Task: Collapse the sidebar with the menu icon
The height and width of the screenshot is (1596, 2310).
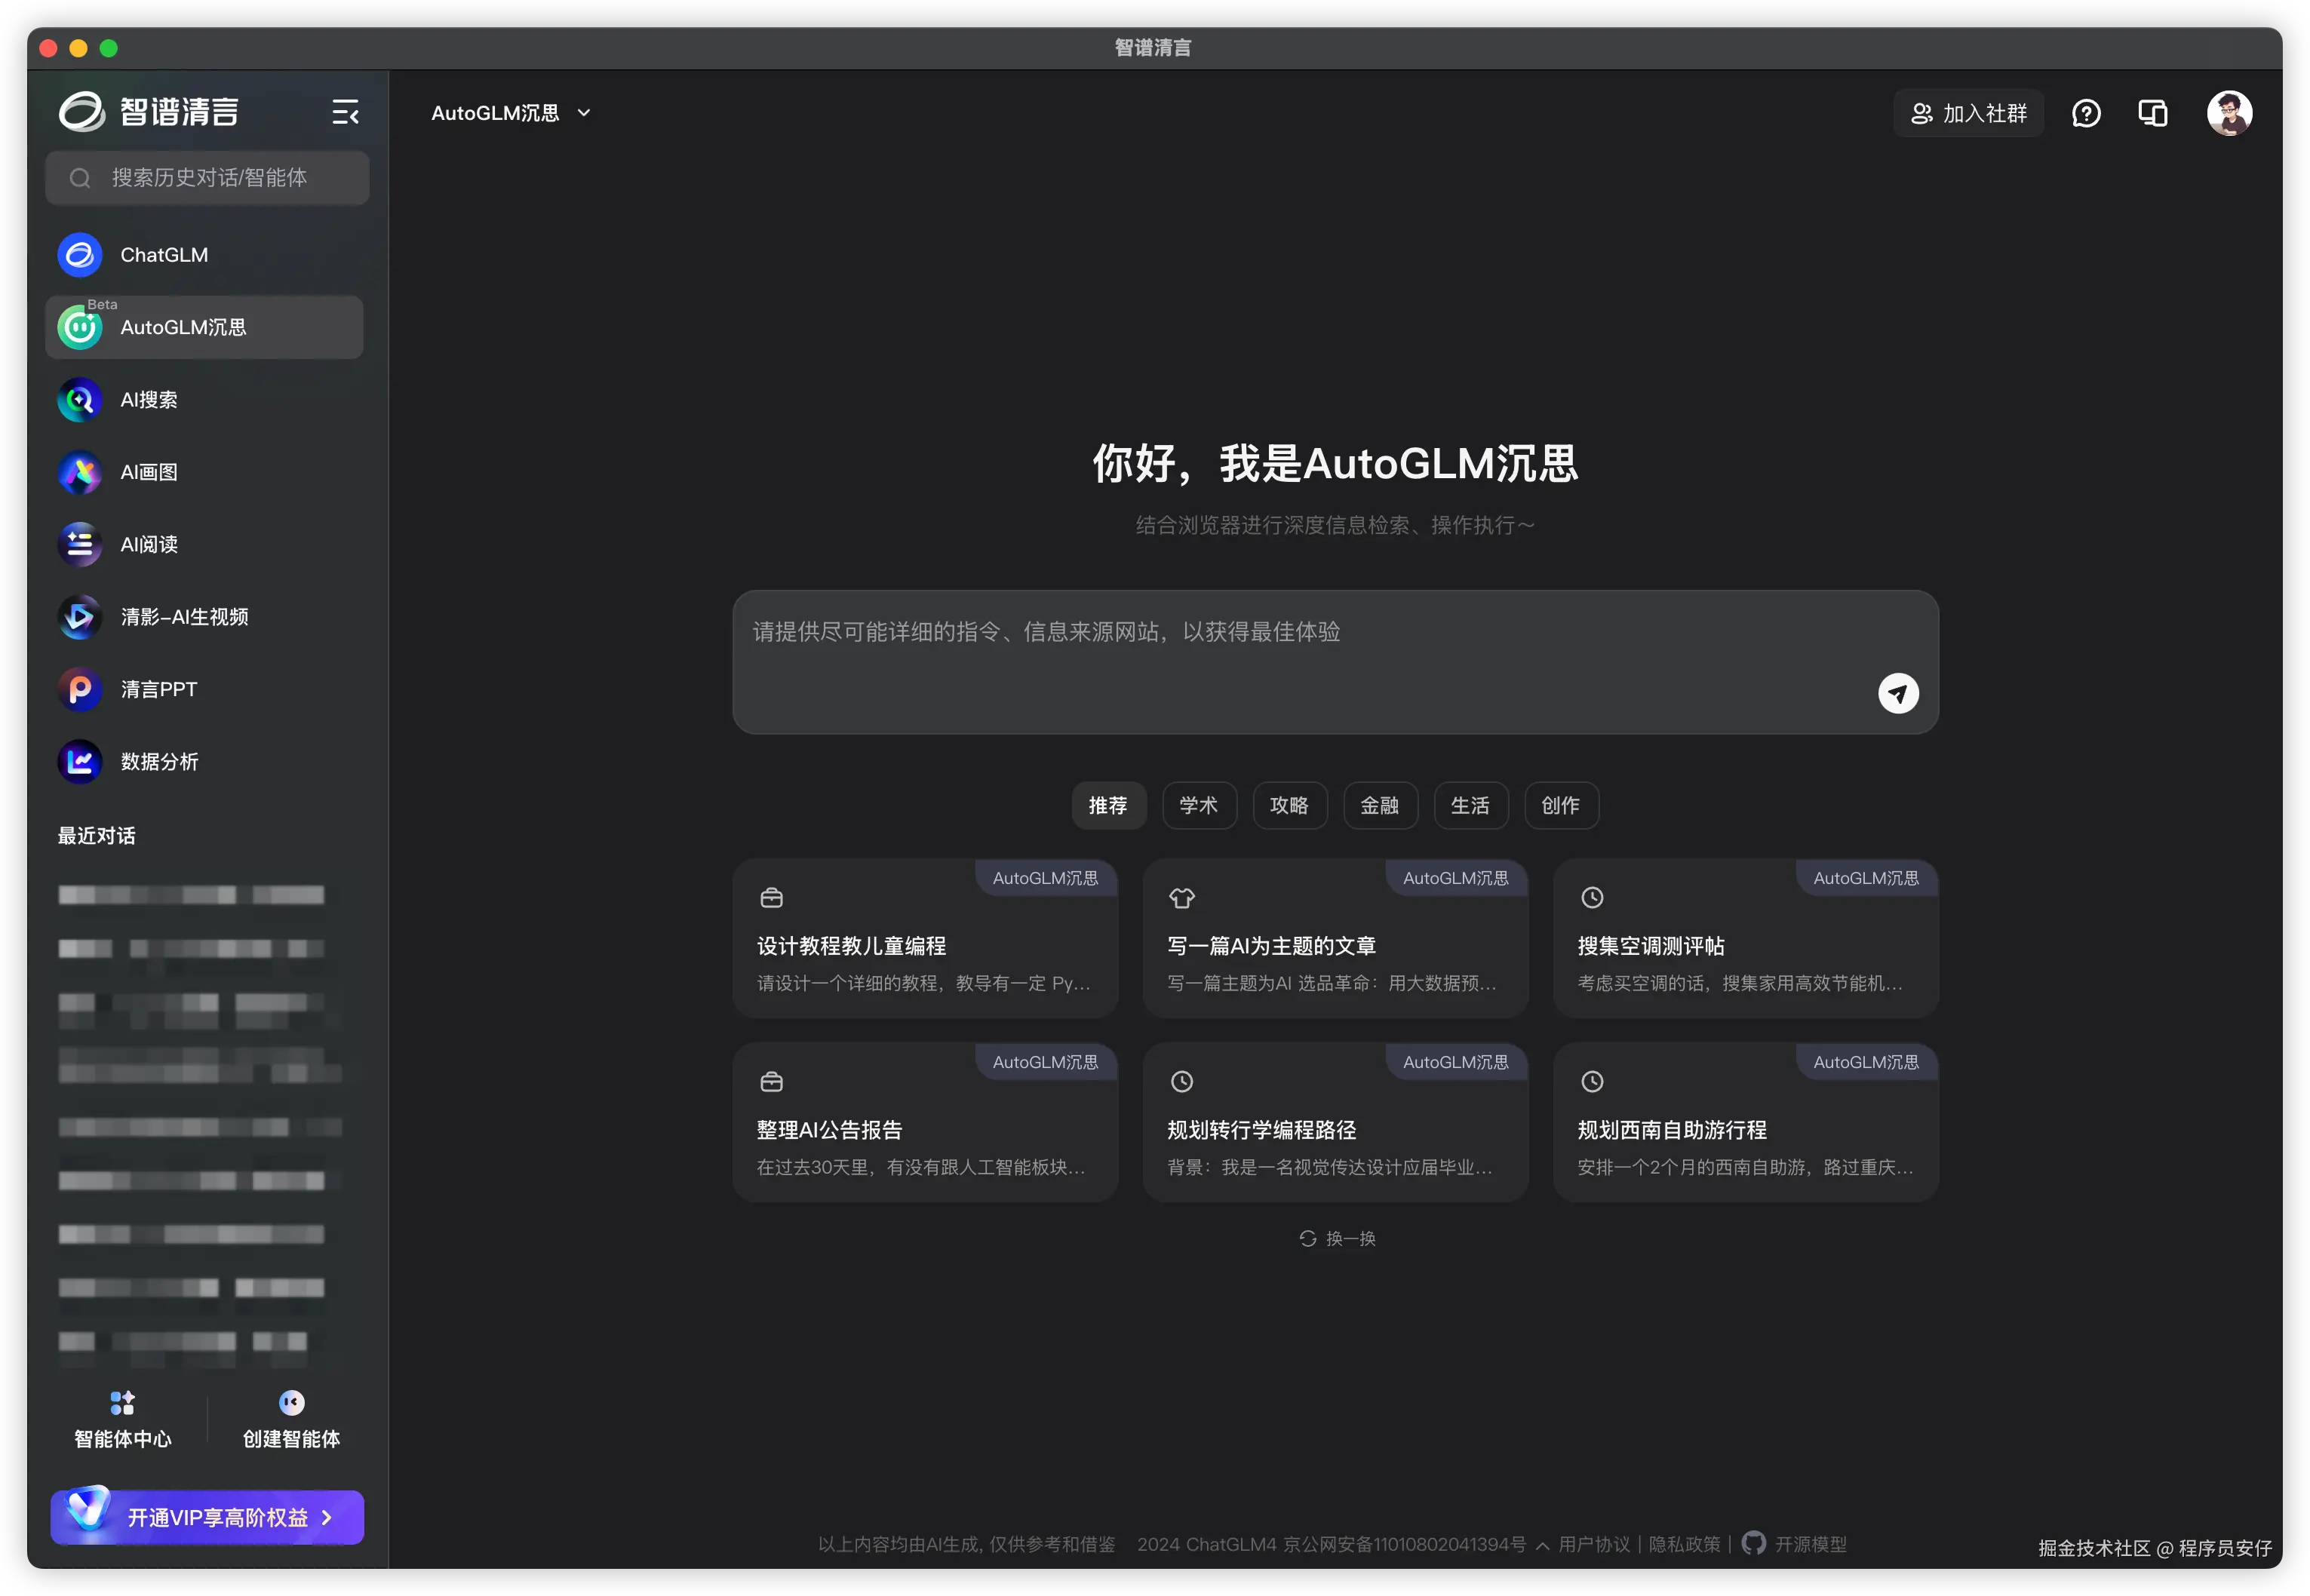Action: pos(345,113)
